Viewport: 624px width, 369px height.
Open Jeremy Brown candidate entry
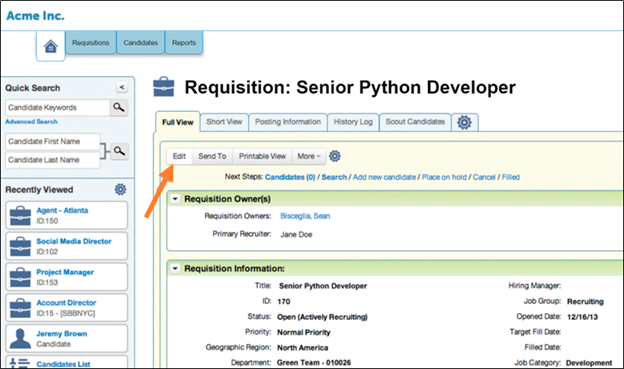[66, 338]
